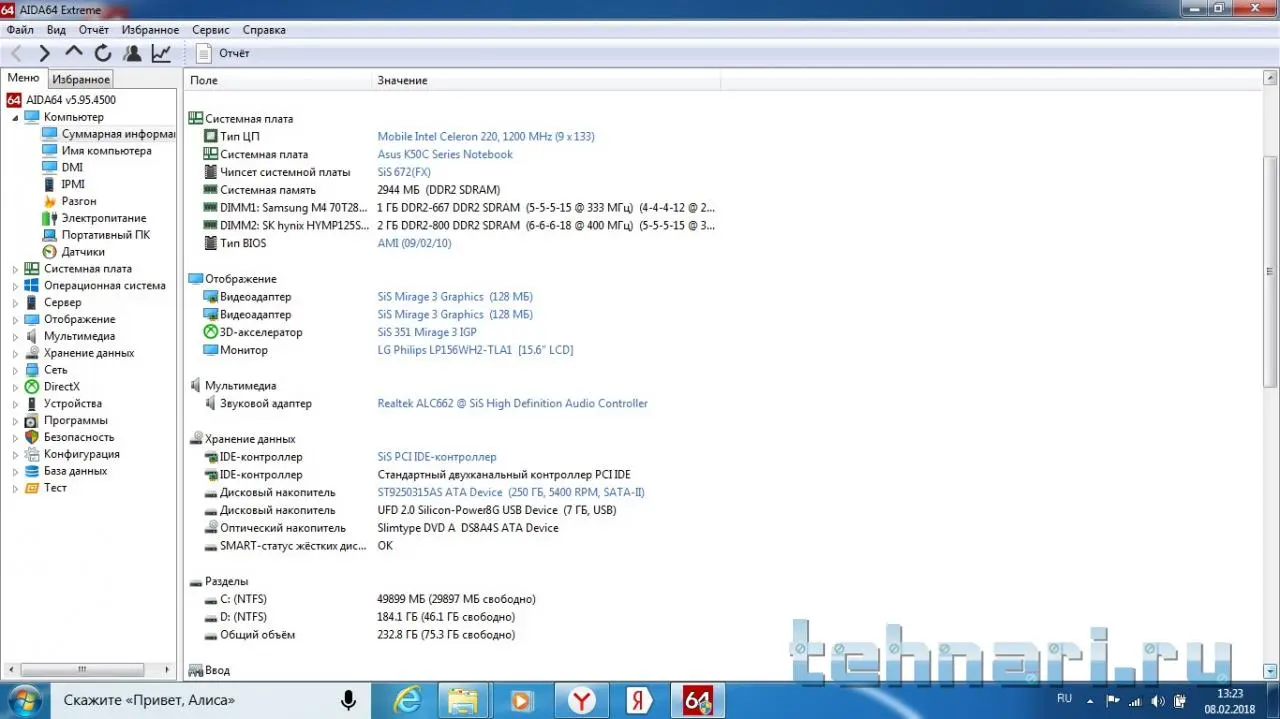Viewport: 1280px width, 719px height.
Task: Open Asus K50C Series Notebook link
Action: (x=445, y=154)
